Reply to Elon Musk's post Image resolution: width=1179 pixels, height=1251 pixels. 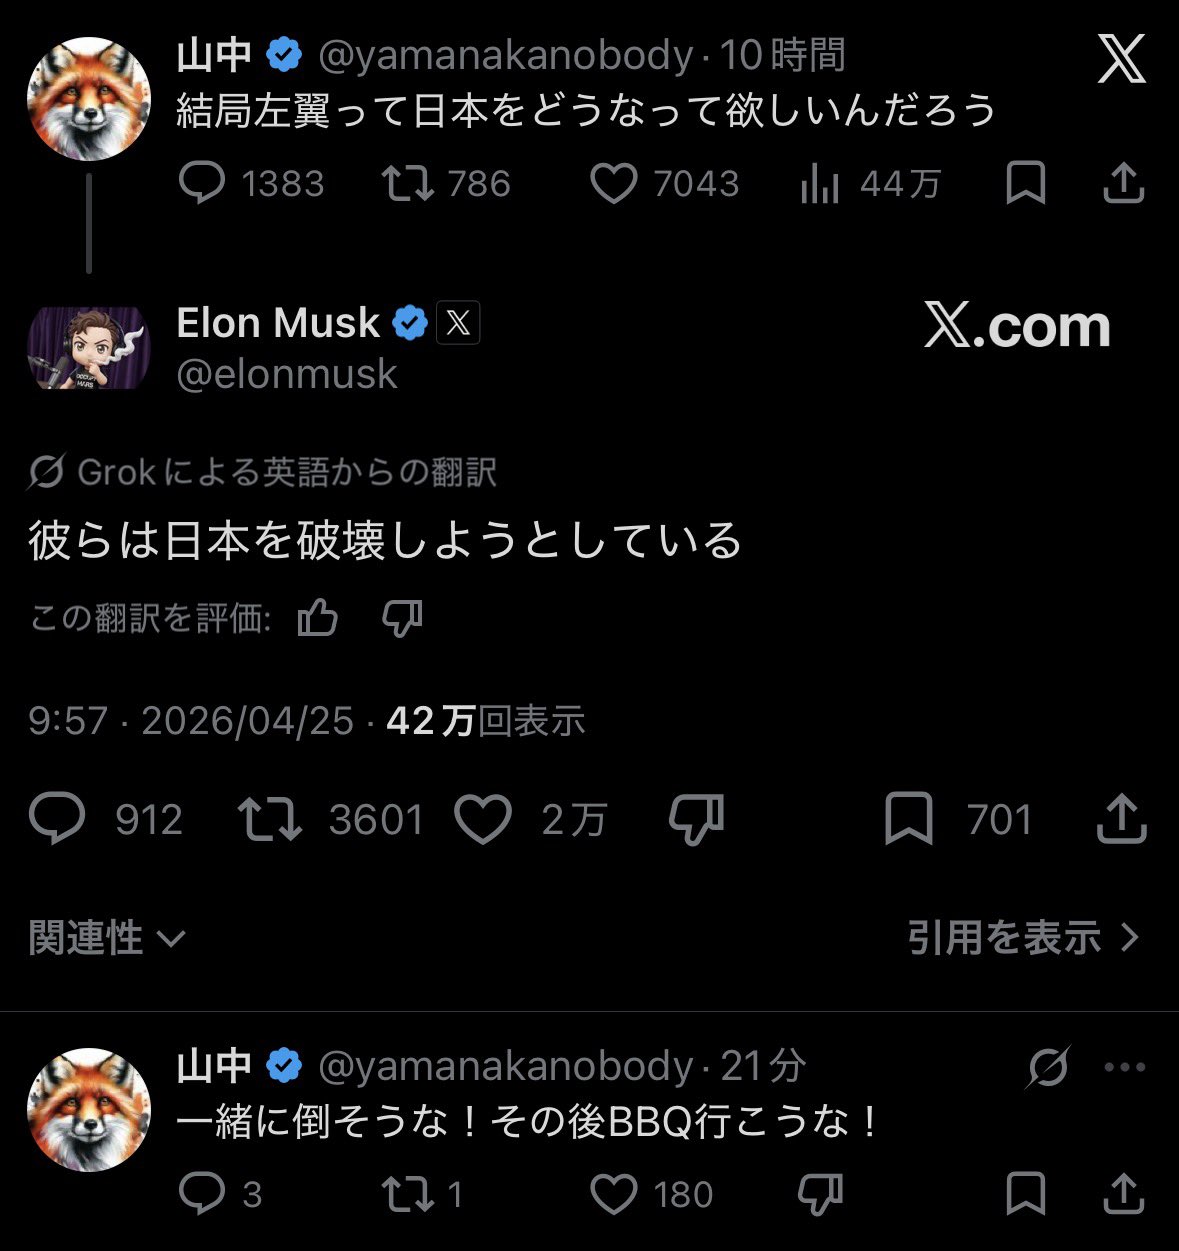(x=57, y=819)
